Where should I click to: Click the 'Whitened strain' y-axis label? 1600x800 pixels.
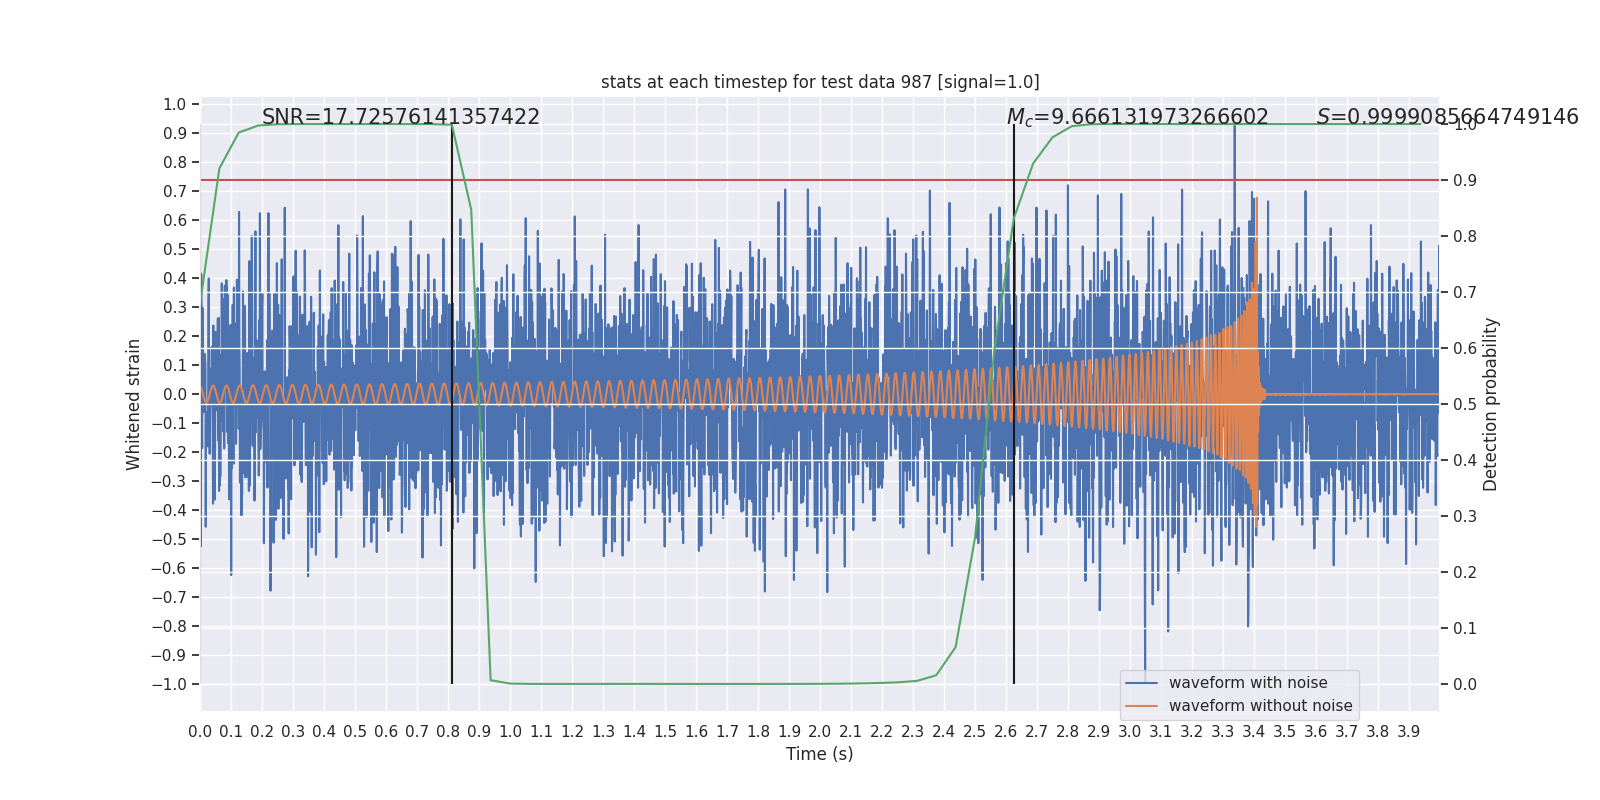point(134,404)
